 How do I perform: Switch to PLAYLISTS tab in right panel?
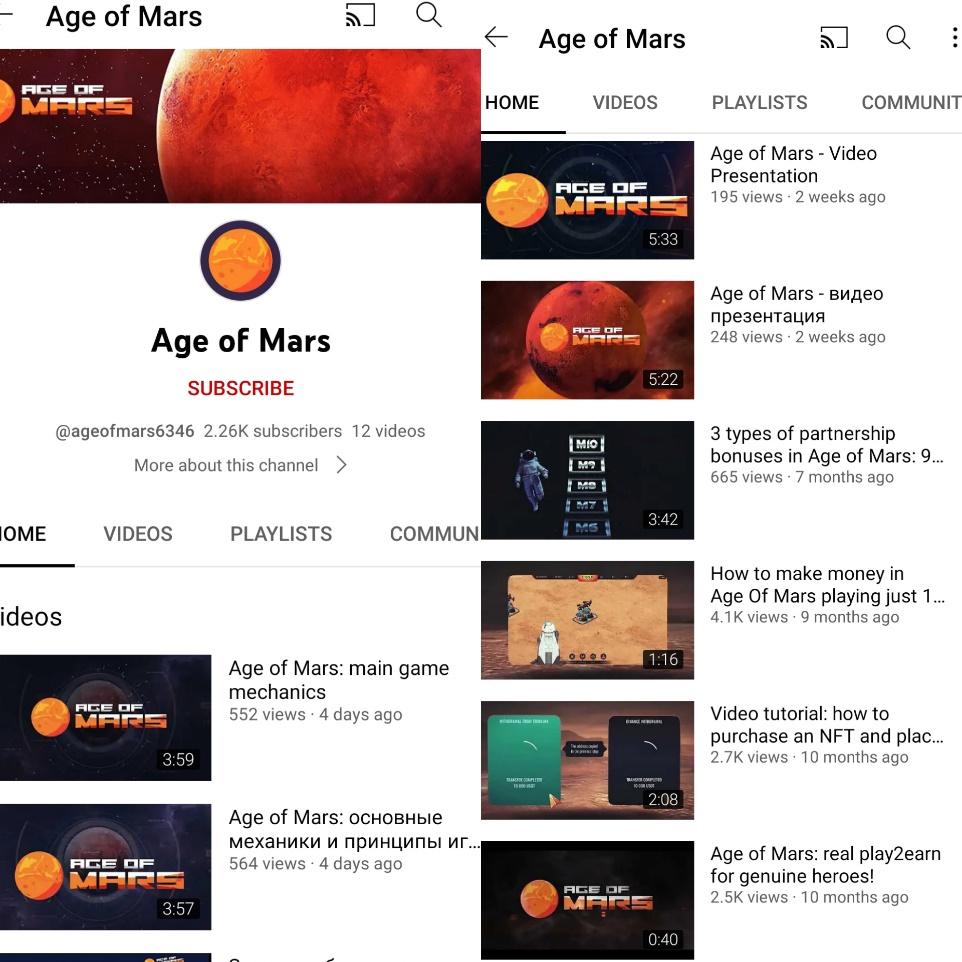click(x=760, y=102)
